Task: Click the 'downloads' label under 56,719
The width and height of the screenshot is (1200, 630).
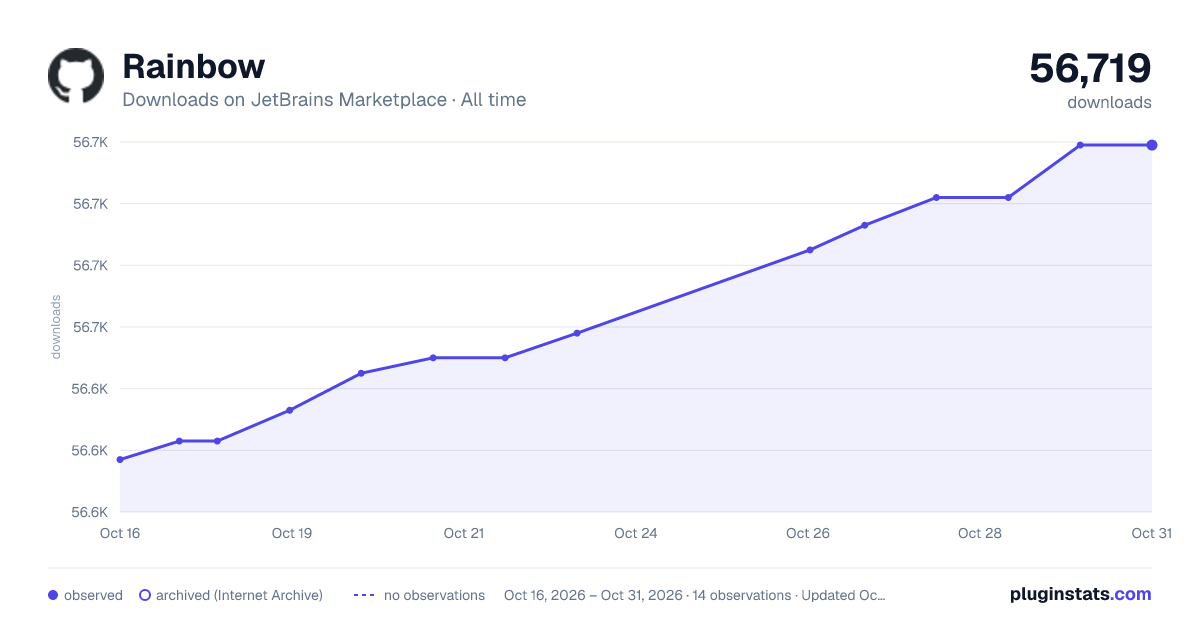Action: coord(1109,102)
